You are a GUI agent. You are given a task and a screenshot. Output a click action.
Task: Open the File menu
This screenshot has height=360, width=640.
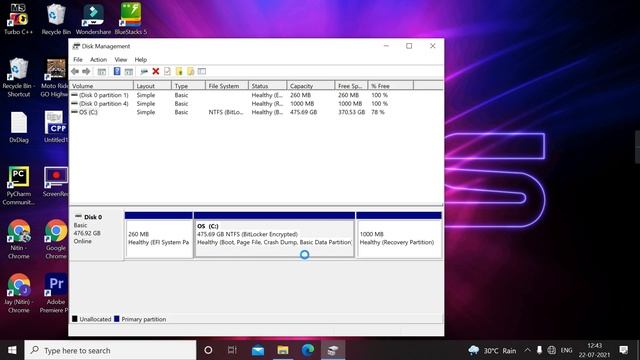tap(78, 60)
